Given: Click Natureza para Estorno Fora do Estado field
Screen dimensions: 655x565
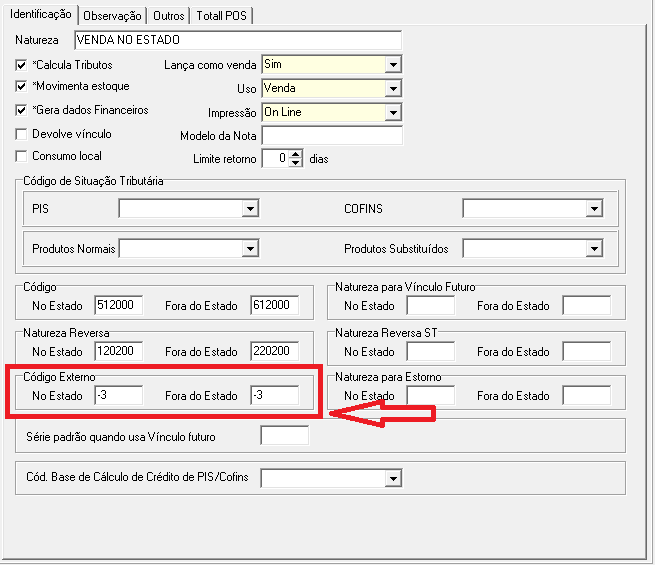Looking at the screenshot, I should (x=586, y=395).
